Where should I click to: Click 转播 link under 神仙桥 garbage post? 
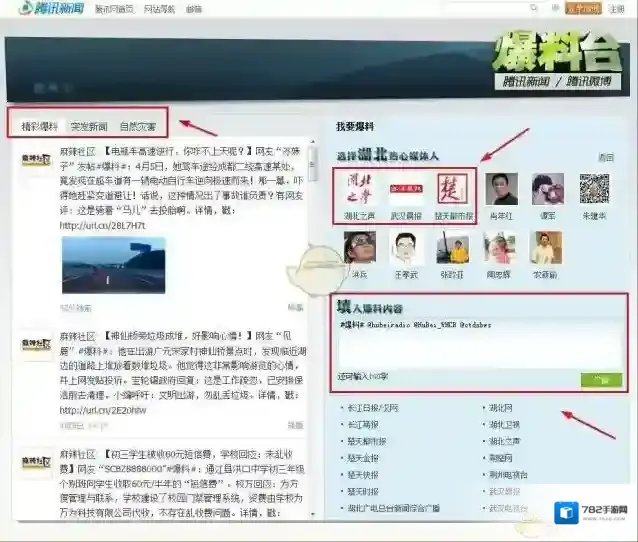click(295, 426)
